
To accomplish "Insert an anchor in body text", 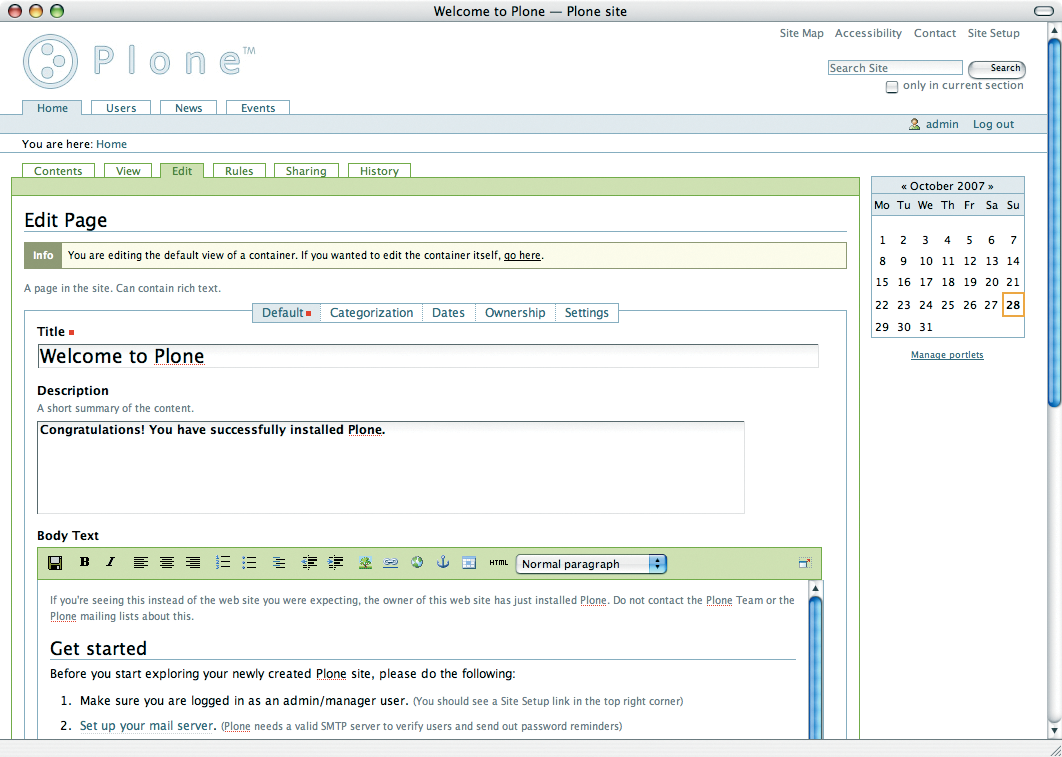I will (443, 562).
